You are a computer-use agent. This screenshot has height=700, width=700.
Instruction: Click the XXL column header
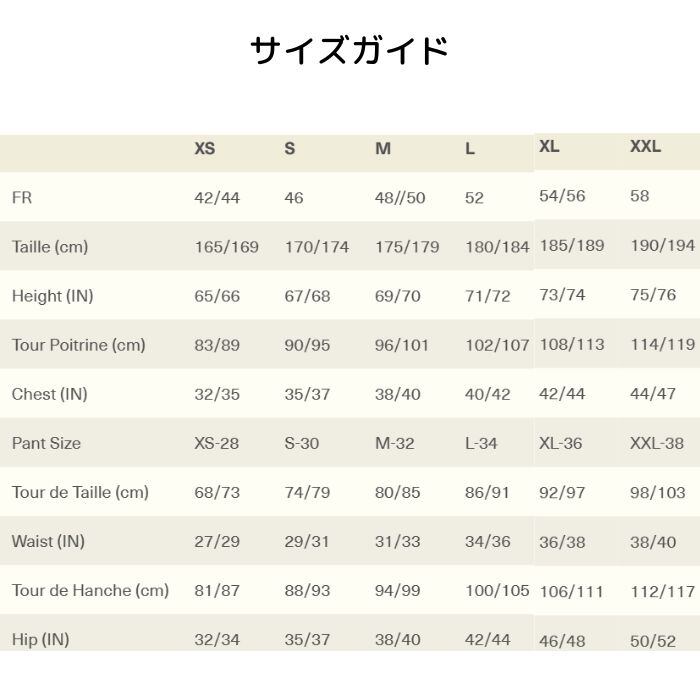click(645, 147)
